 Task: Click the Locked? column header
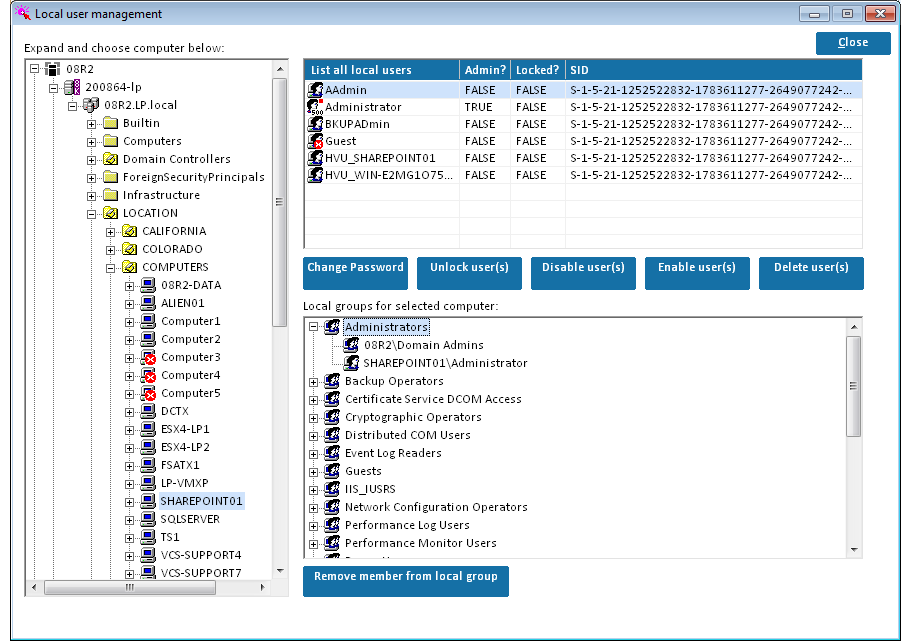537,70
